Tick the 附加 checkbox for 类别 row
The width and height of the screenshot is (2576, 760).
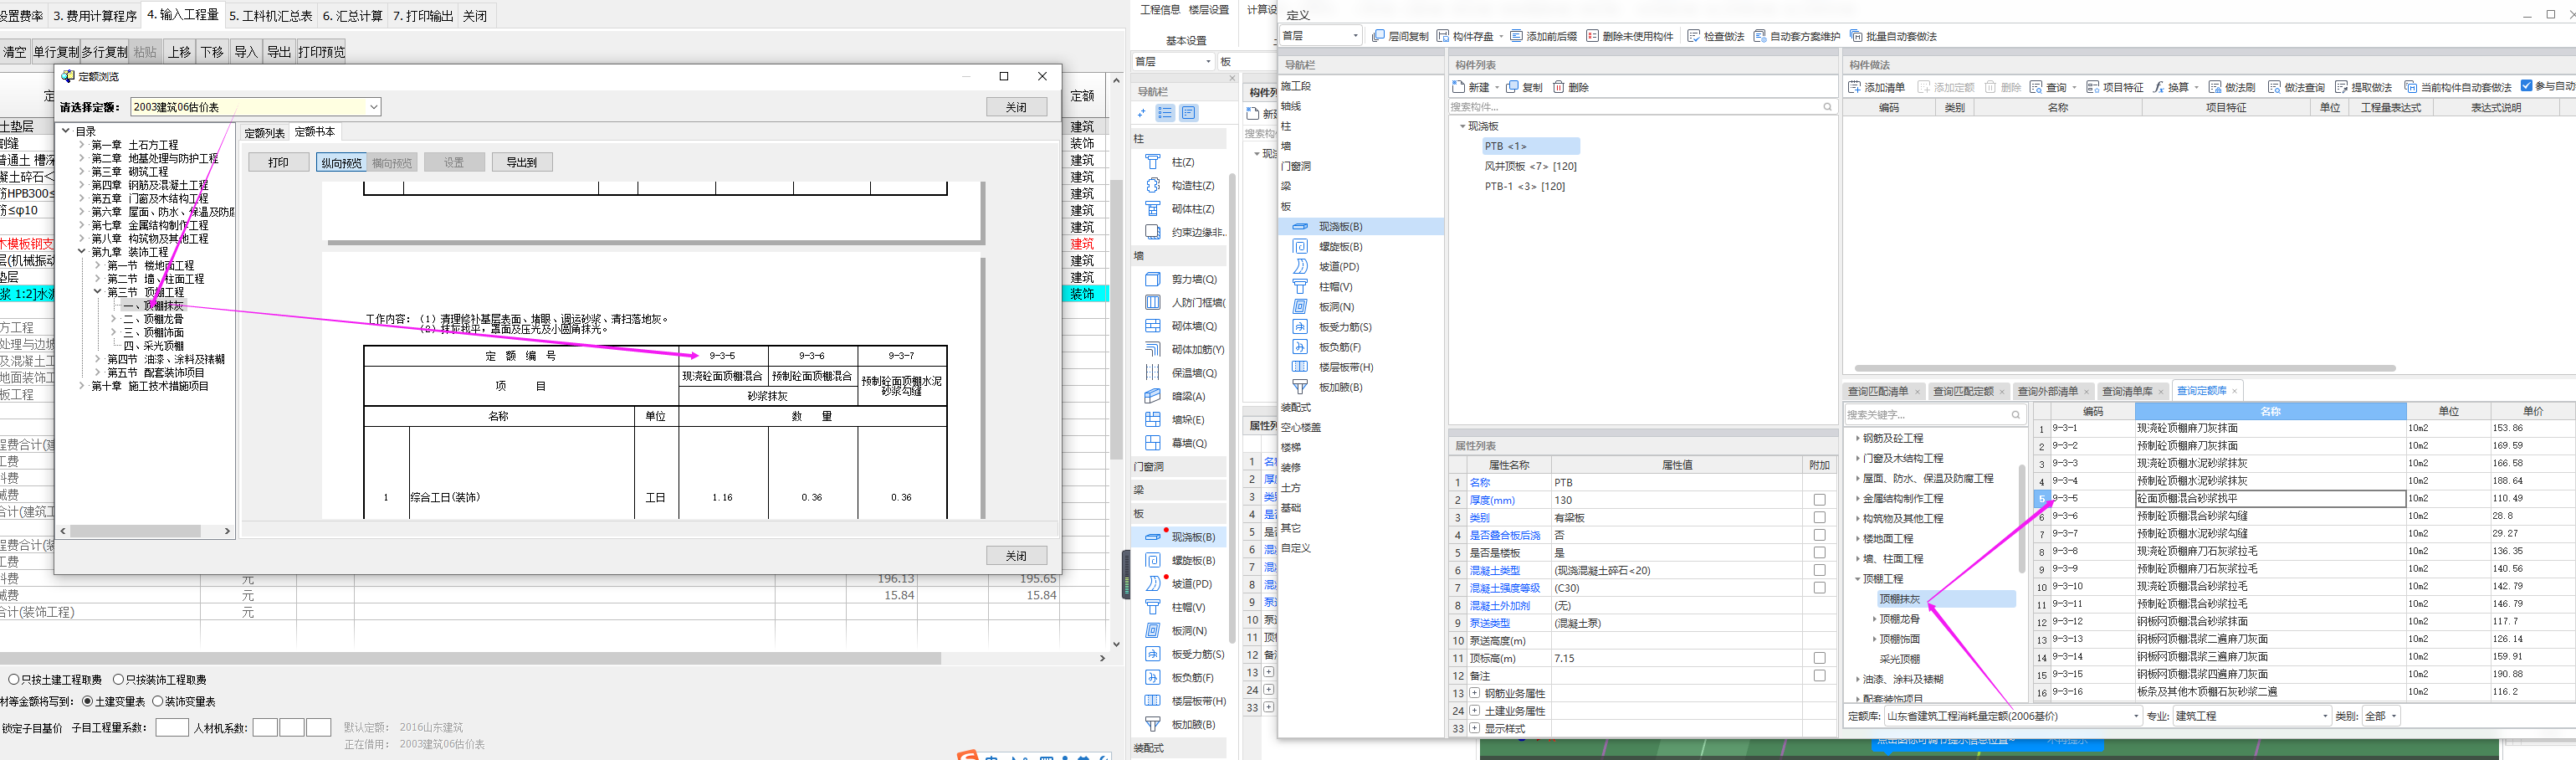pyautogui.click(x=1819, y=518)
